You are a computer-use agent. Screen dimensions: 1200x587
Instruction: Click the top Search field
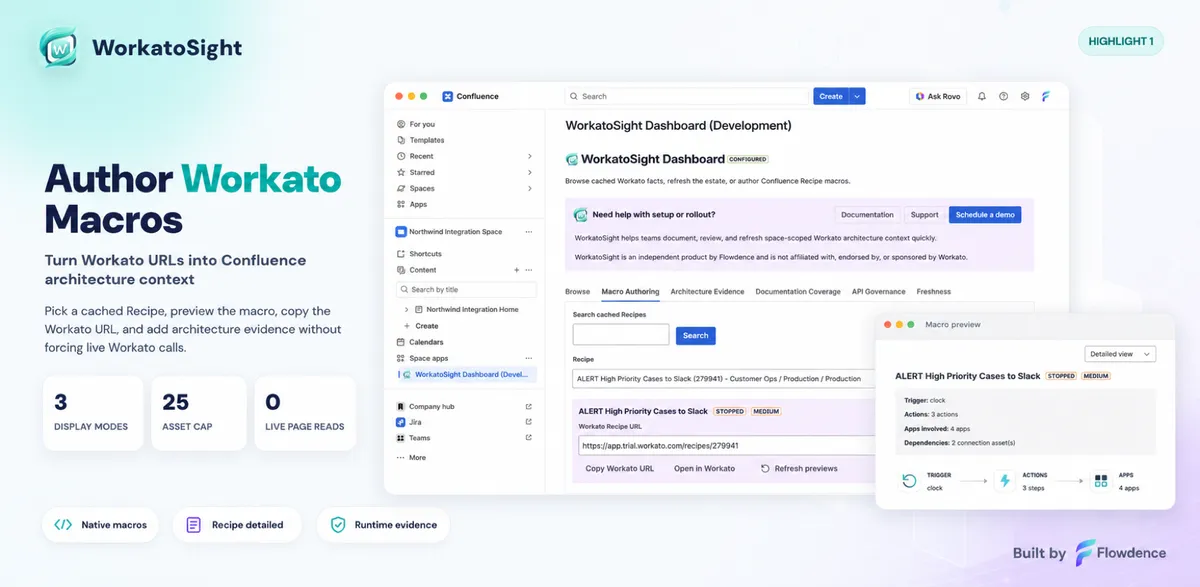coord(686,96)
